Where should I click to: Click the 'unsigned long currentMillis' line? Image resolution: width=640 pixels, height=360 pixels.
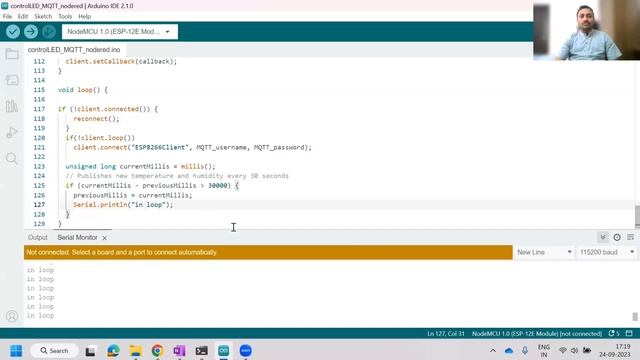click(x=140, y=167)
